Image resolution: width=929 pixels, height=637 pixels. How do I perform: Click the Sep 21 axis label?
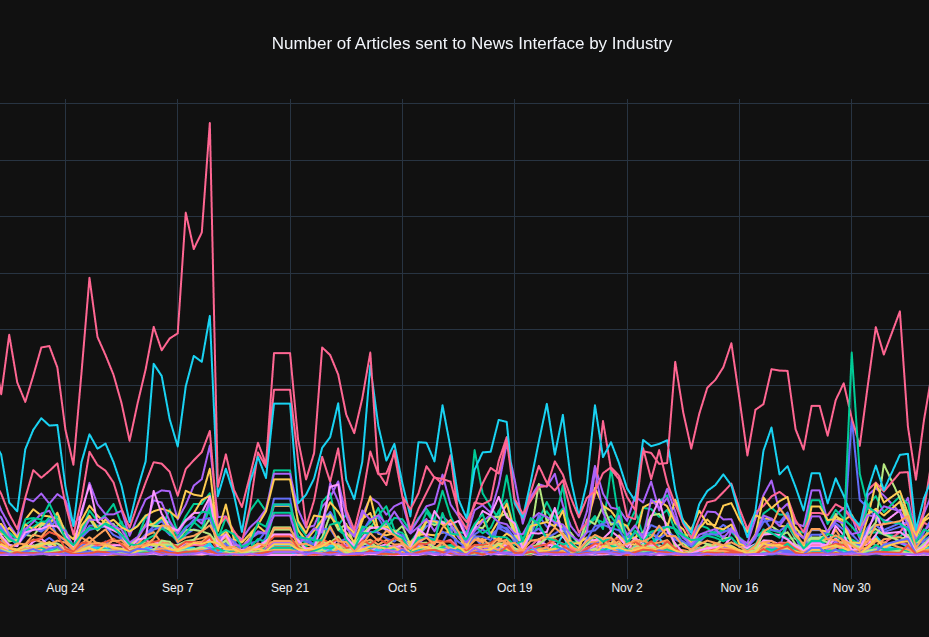point(290,588)
